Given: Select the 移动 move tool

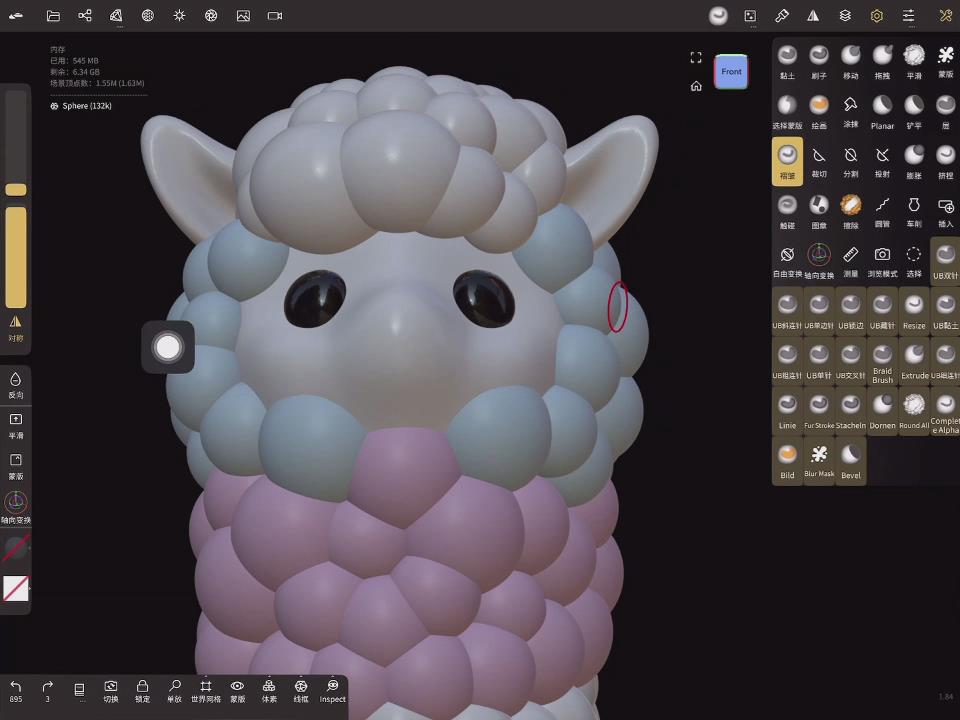Looking at the screenshot, I should click(x=851, y=62).
